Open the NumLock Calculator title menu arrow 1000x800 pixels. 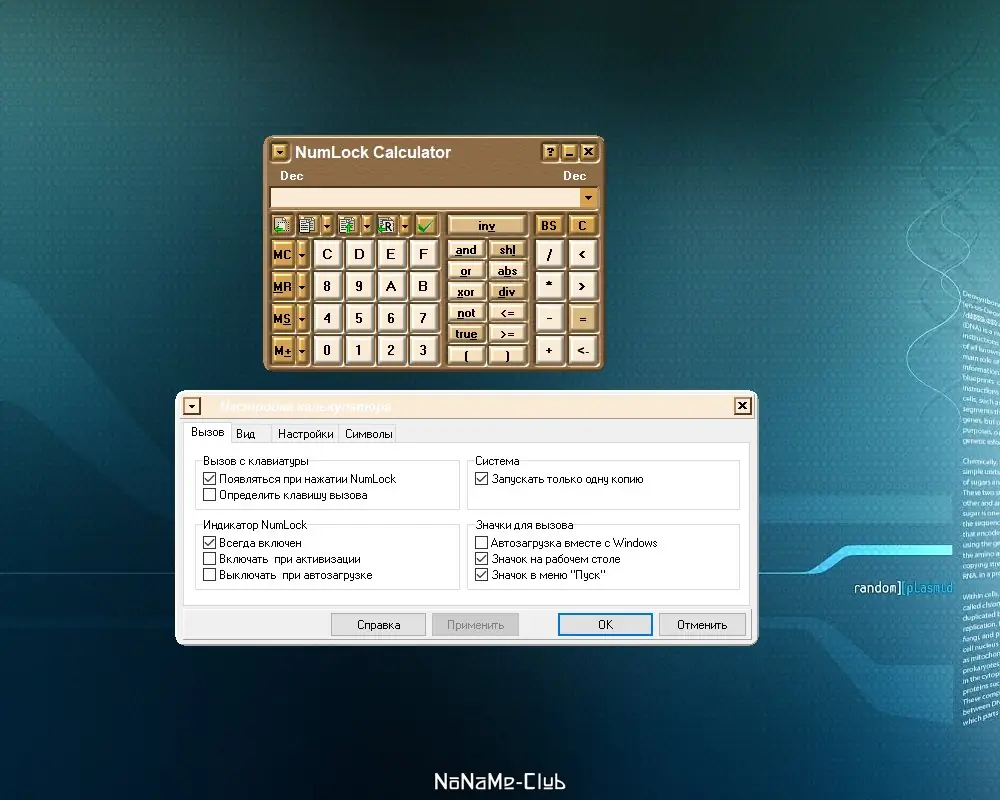pos(279,152)
